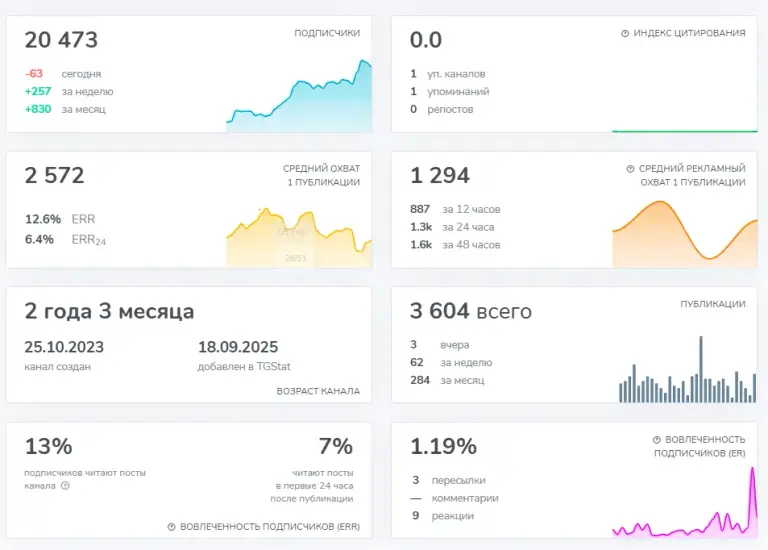
Task: Click the ИНДЕКС ЦИТИРОВАНИЯ label
Action: (690, 33)
